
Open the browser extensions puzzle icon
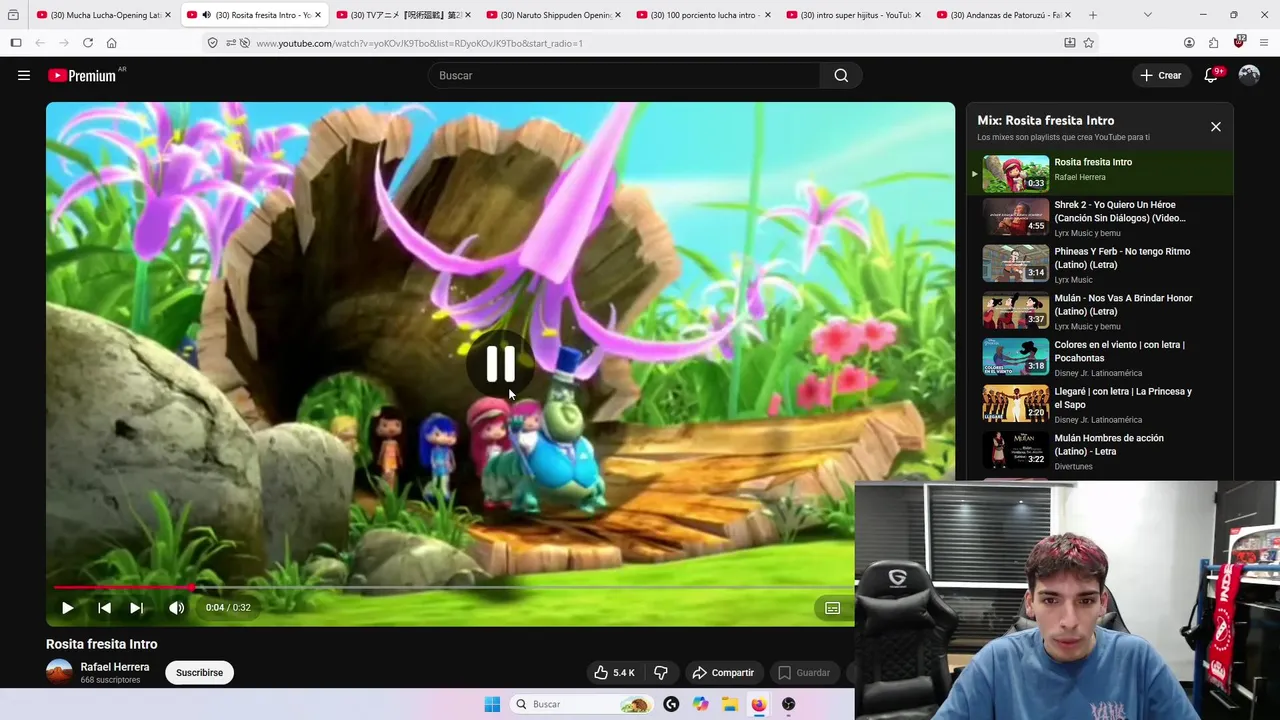click(x=1214, y=43)
